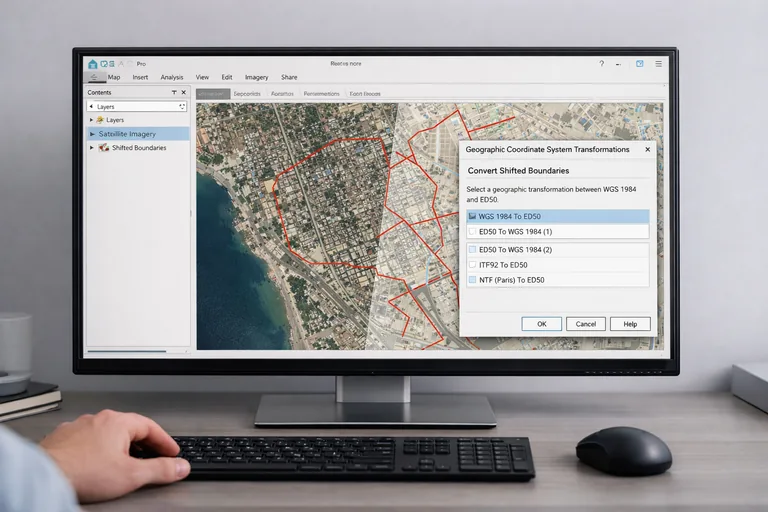Screen dimensions: 768x512
Task: Close the Contents pane
Action: pyautogui.click(x=184, y=92)
